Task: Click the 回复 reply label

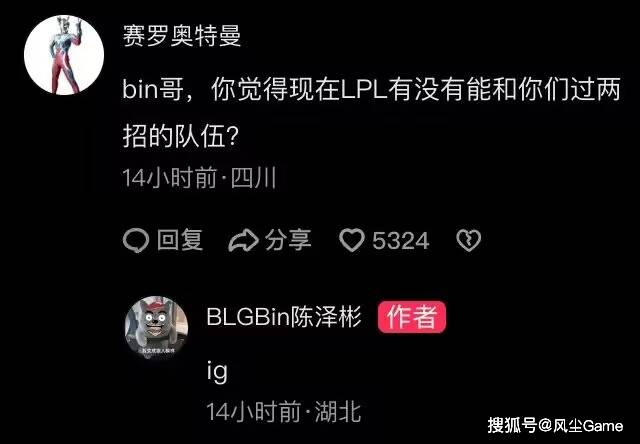Action: pos(180,240)
